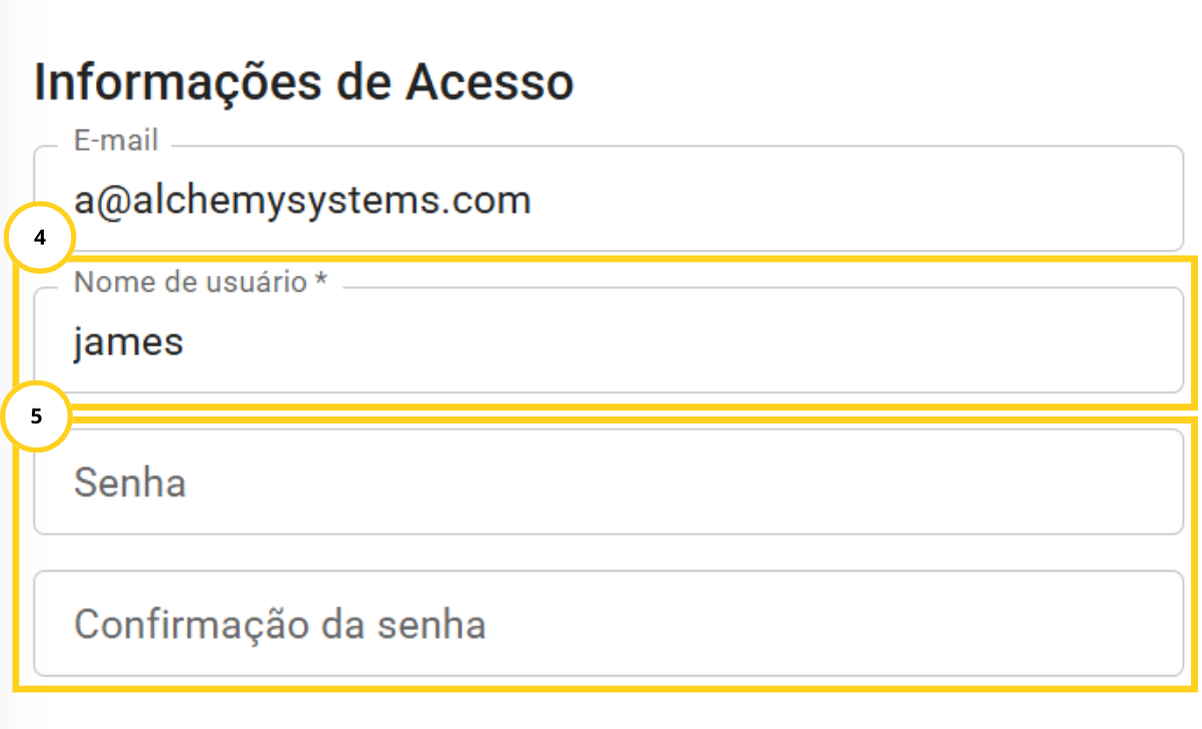Click the small E-mail floating label

point(116,141)
